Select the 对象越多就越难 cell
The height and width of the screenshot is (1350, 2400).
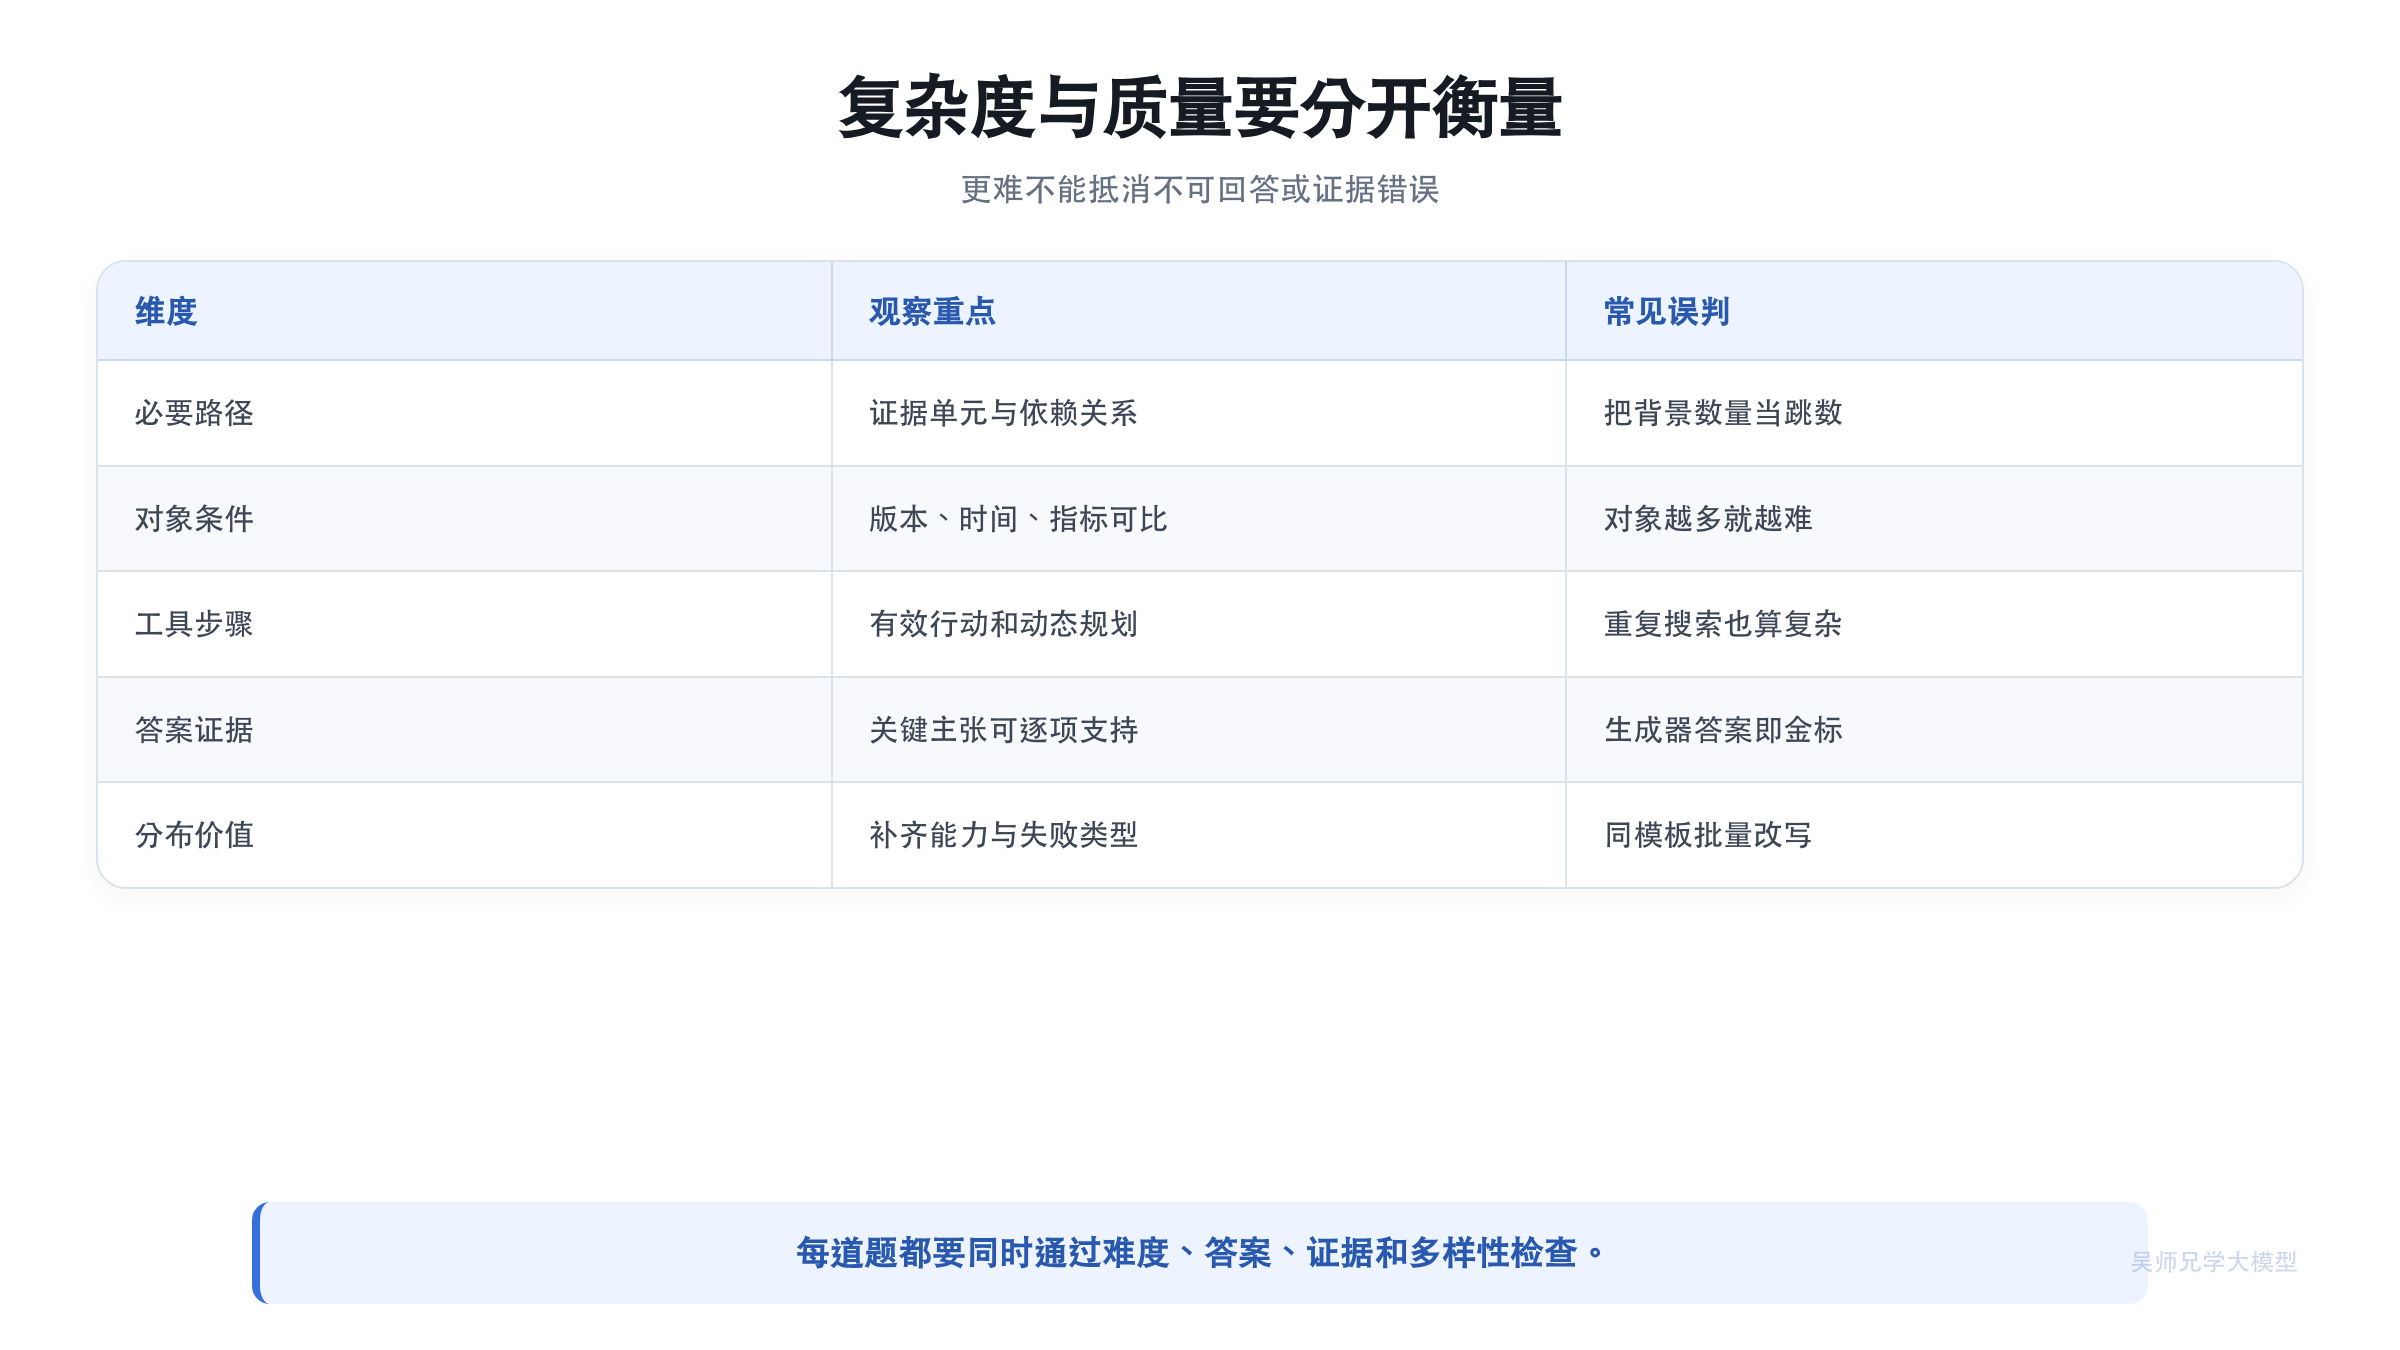click(1934, 519)
